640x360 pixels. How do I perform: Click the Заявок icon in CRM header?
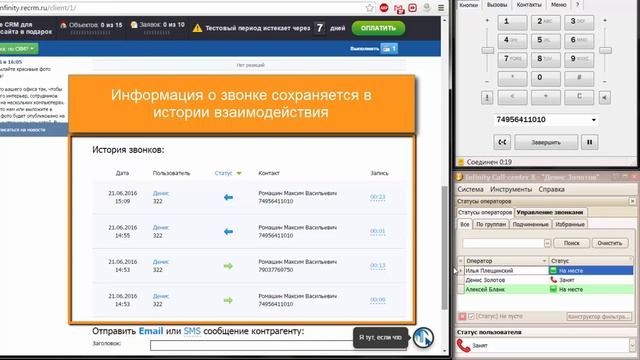point(134,25)
